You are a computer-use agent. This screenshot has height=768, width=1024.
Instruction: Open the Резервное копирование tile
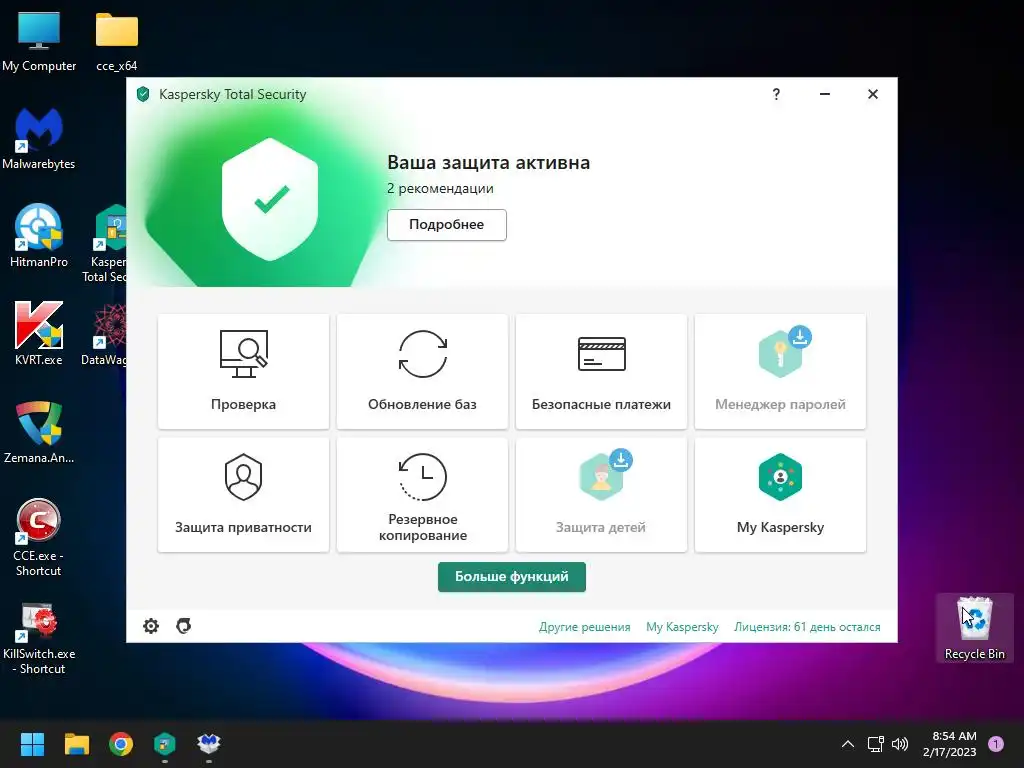point(422,494)
